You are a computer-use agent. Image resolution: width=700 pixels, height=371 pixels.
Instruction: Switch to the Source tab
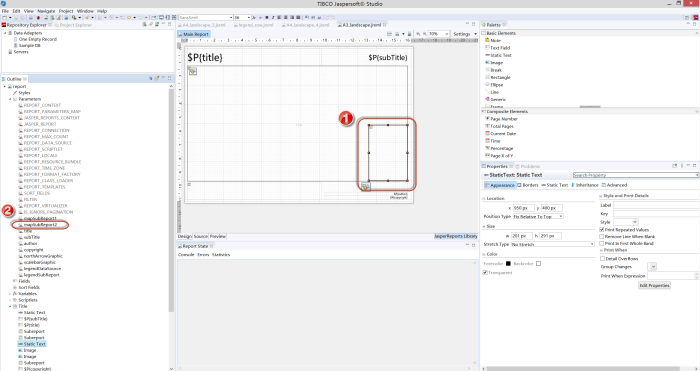point(200,236)
